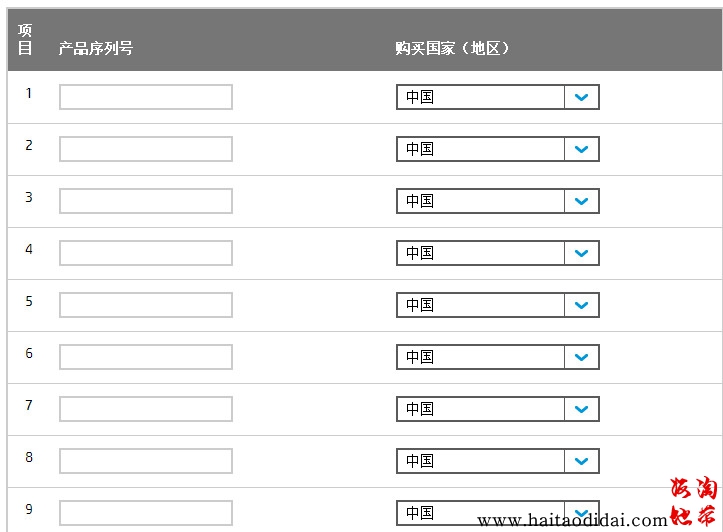Screen dimensions: 723x532
Task: Focus the product serial input in row 2
Action: click(x=146, y=149)
